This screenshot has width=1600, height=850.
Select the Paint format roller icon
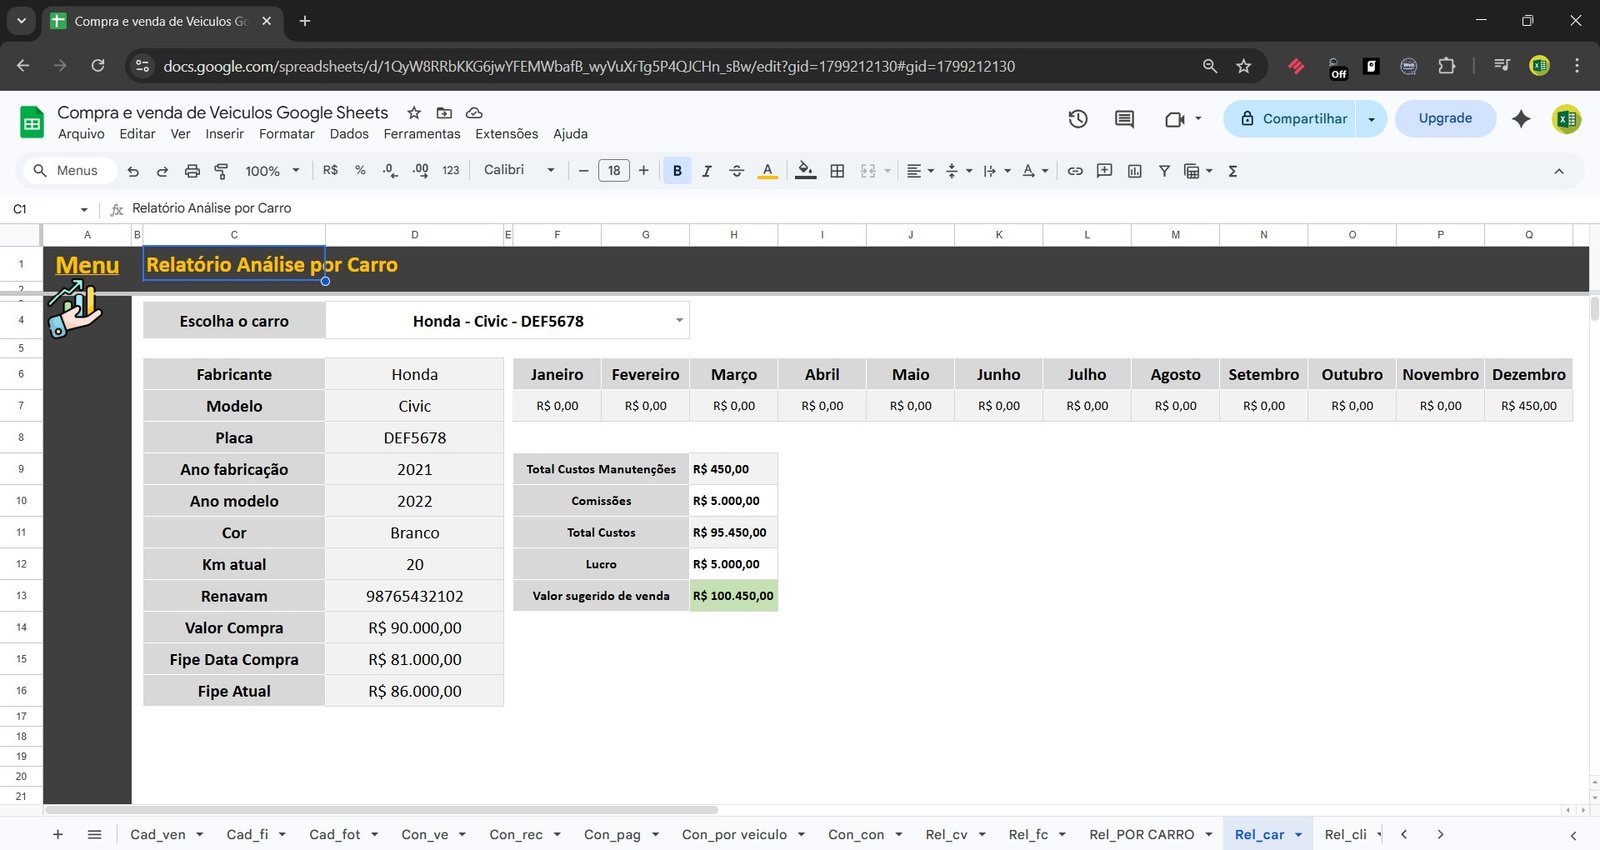click(222, 171)
